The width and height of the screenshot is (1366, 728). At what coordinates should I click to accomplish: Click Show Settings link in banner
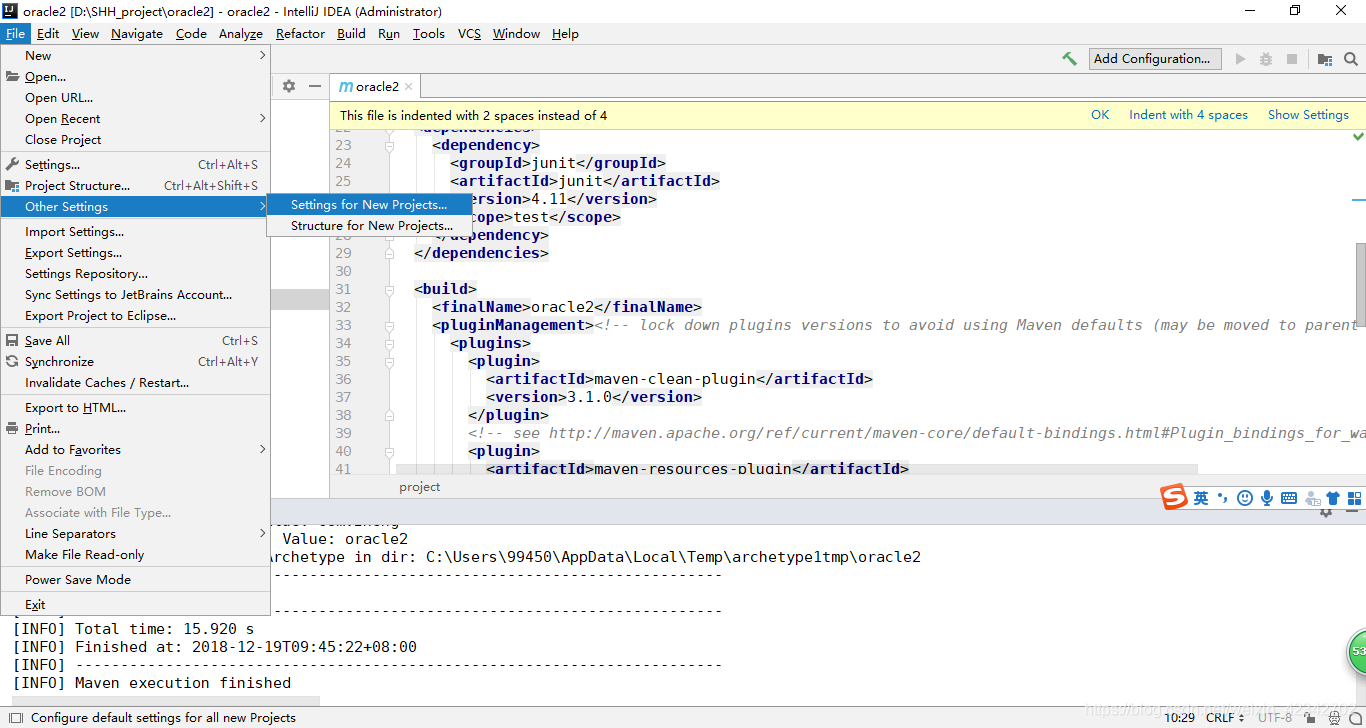coord(1308,115)
